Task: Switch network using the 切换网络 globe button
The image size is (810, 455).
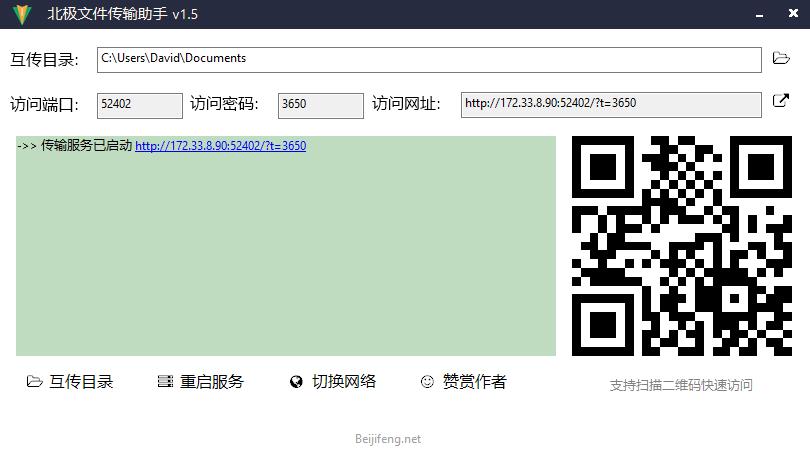Action: [x=333, y=382]
